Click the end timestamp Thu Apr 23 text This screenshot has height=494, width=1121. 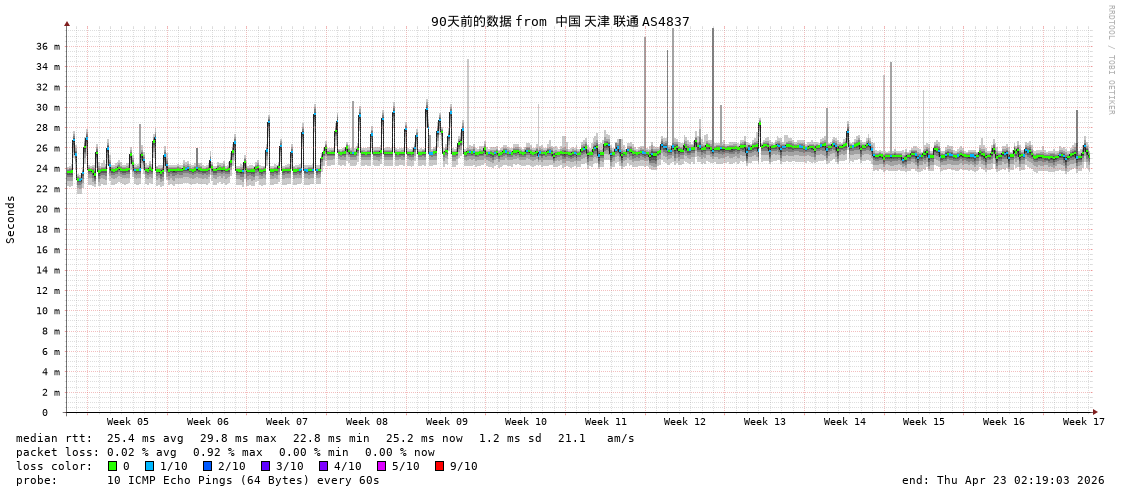pos(1003,480)
